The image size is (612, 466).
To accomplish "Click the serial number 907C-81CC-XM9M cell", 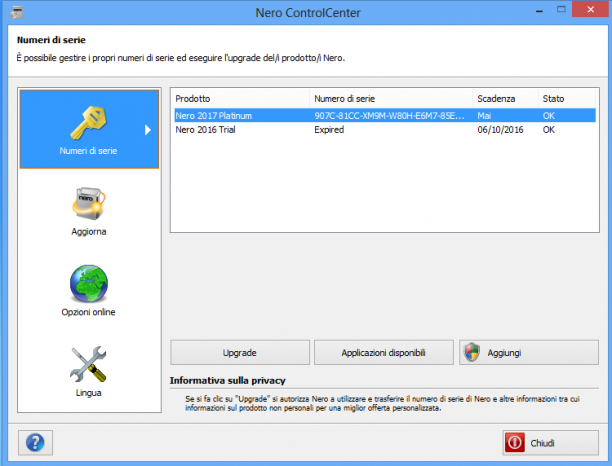I will pos(390,116).
